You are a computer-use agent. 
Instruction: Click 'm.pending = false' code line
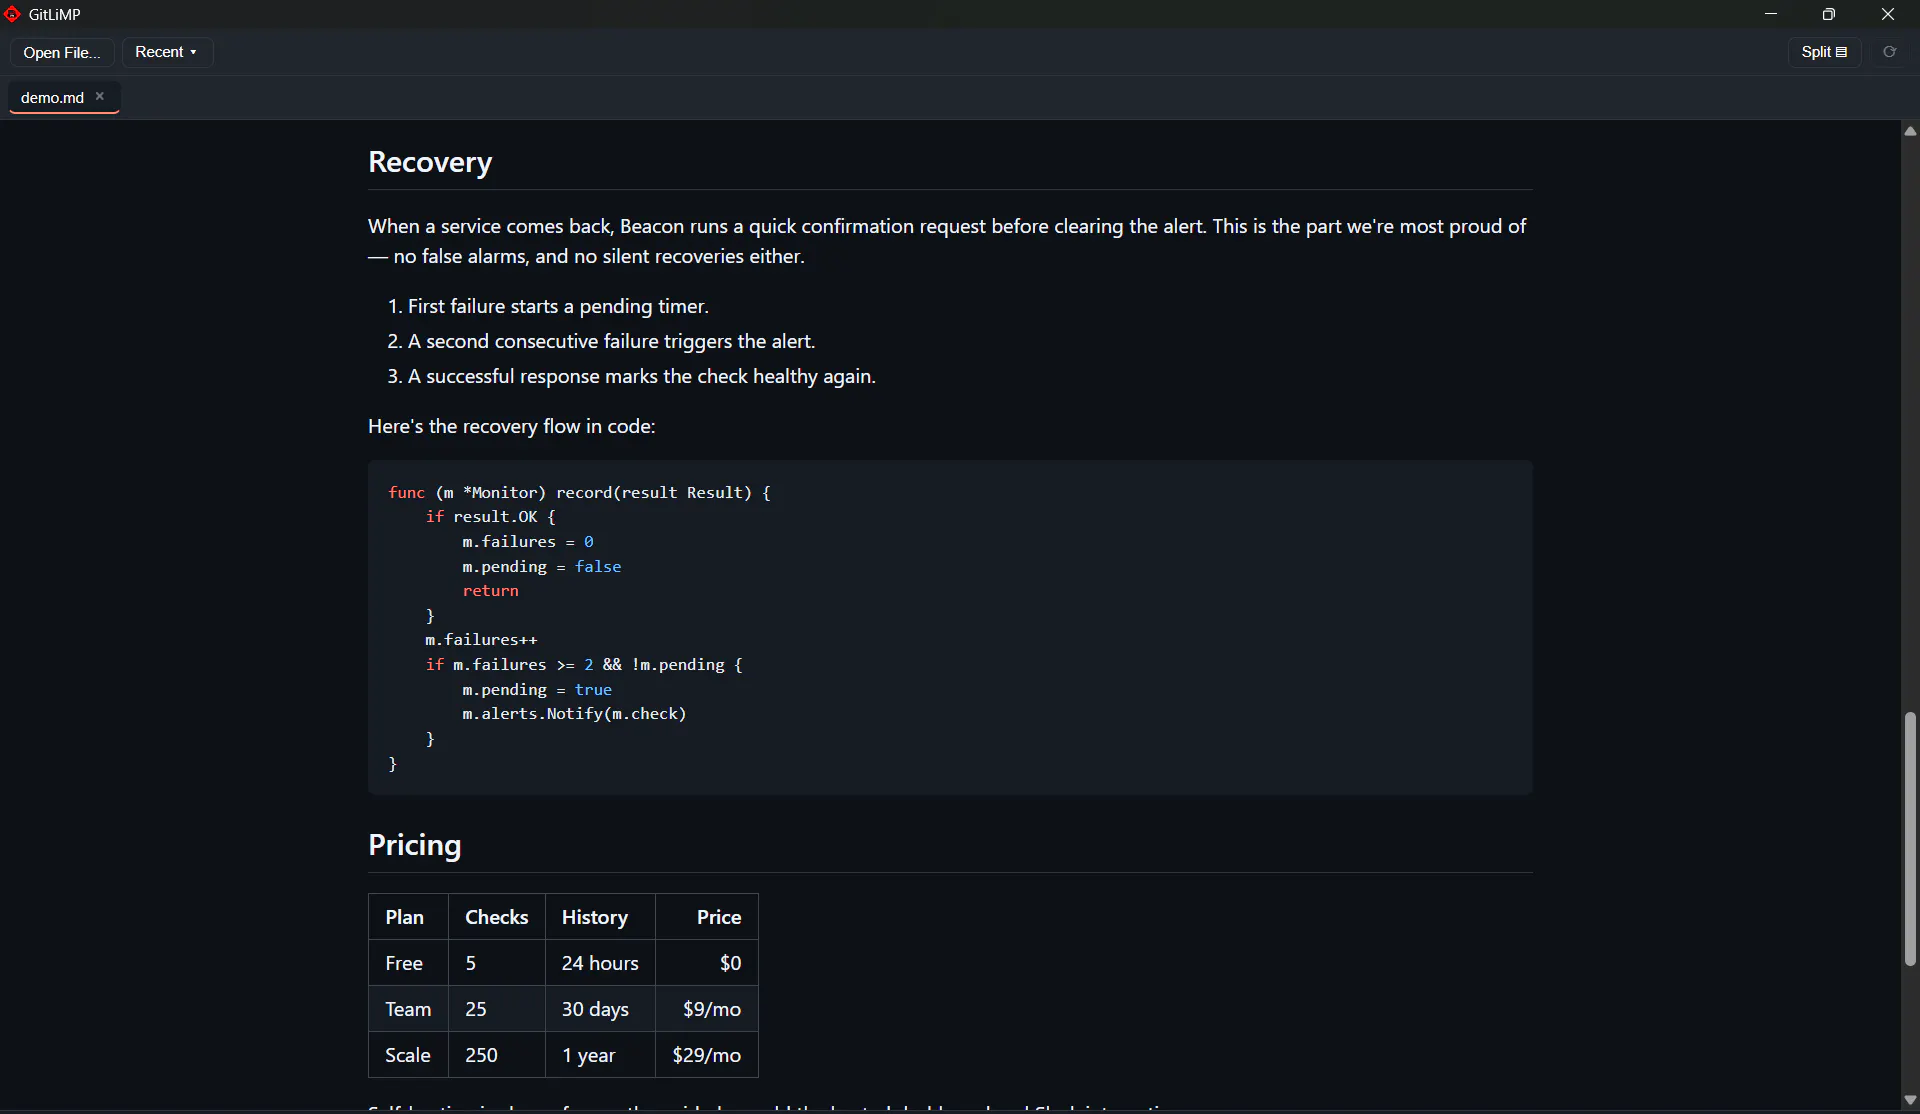click(x=541, y=566)
